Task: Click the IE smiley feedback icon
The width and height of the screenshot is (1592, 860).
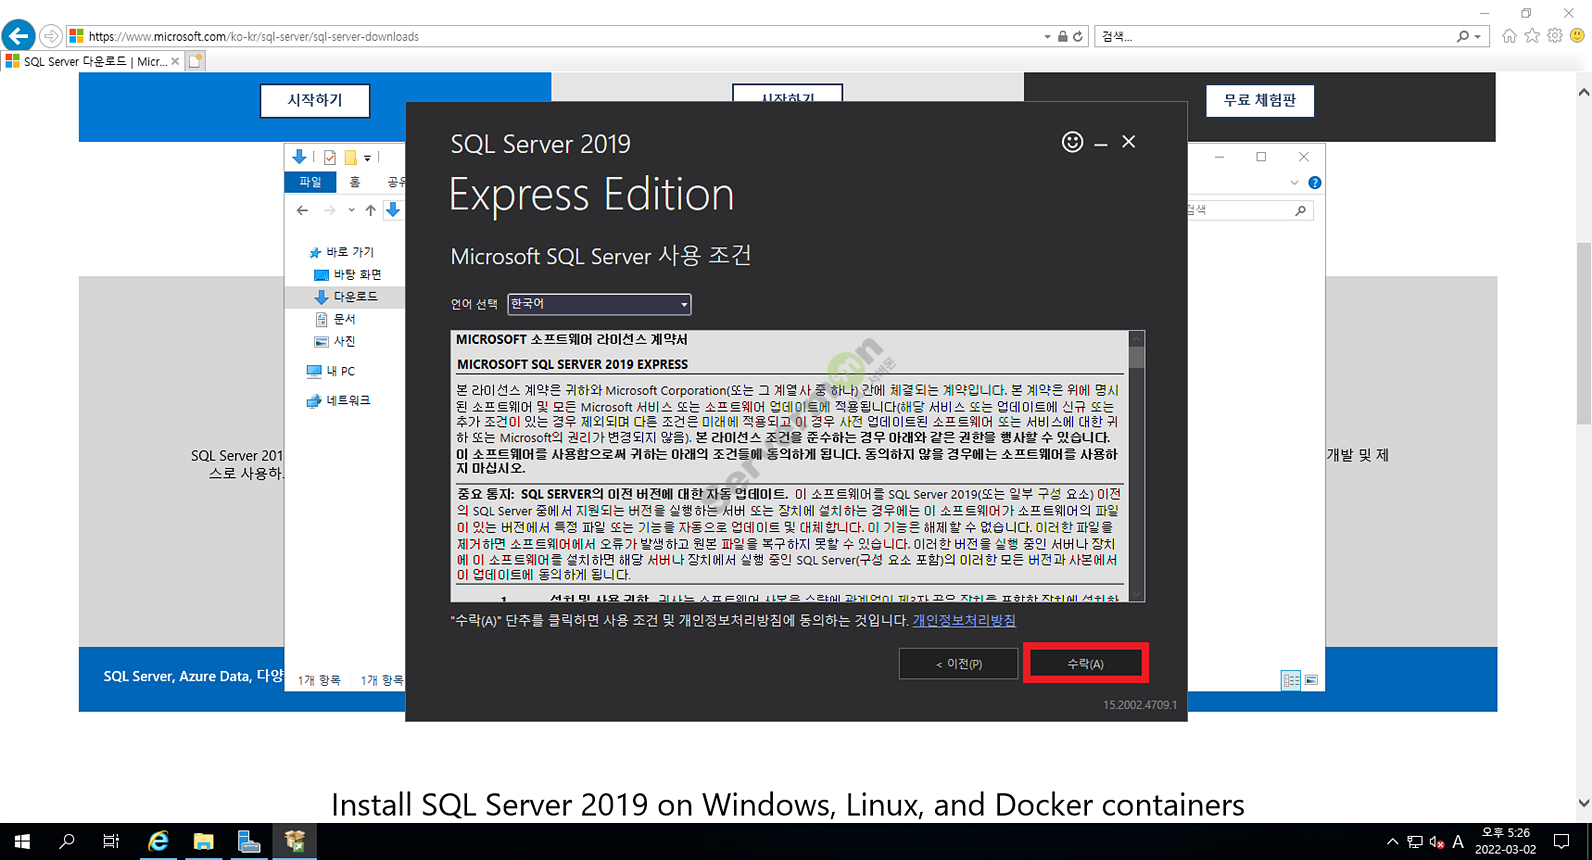Action: tap(1577, 36)
